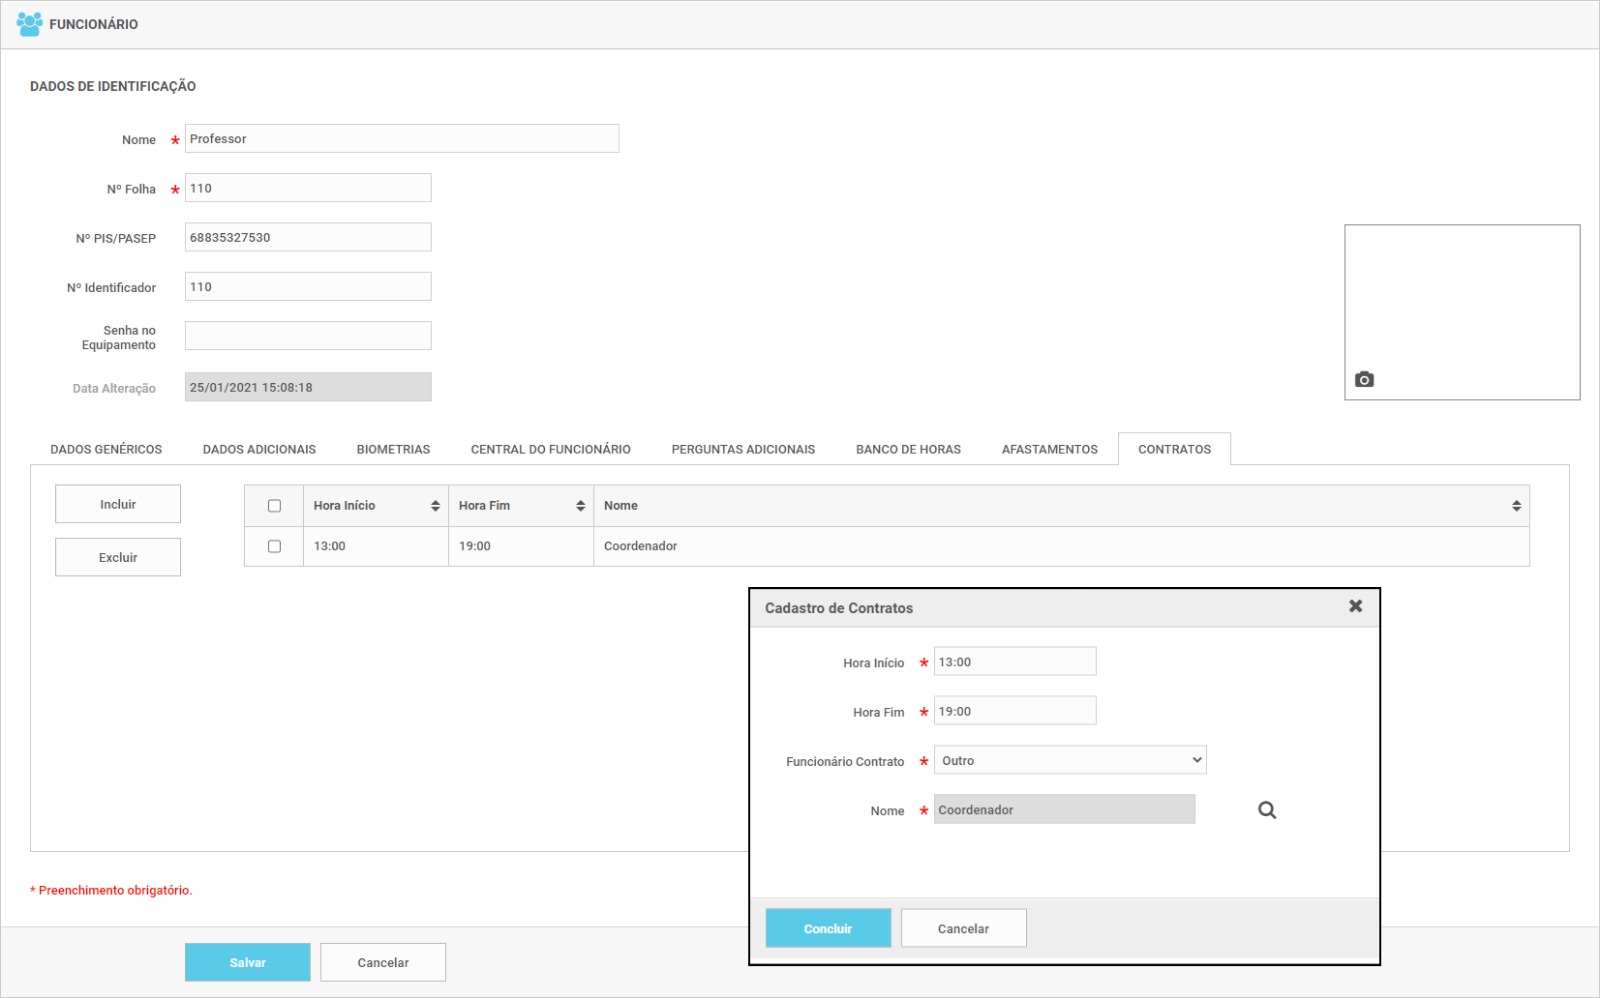Sort table by Hora Fim column
This screenshot has height=998, width=1600.
pos(580,506)
